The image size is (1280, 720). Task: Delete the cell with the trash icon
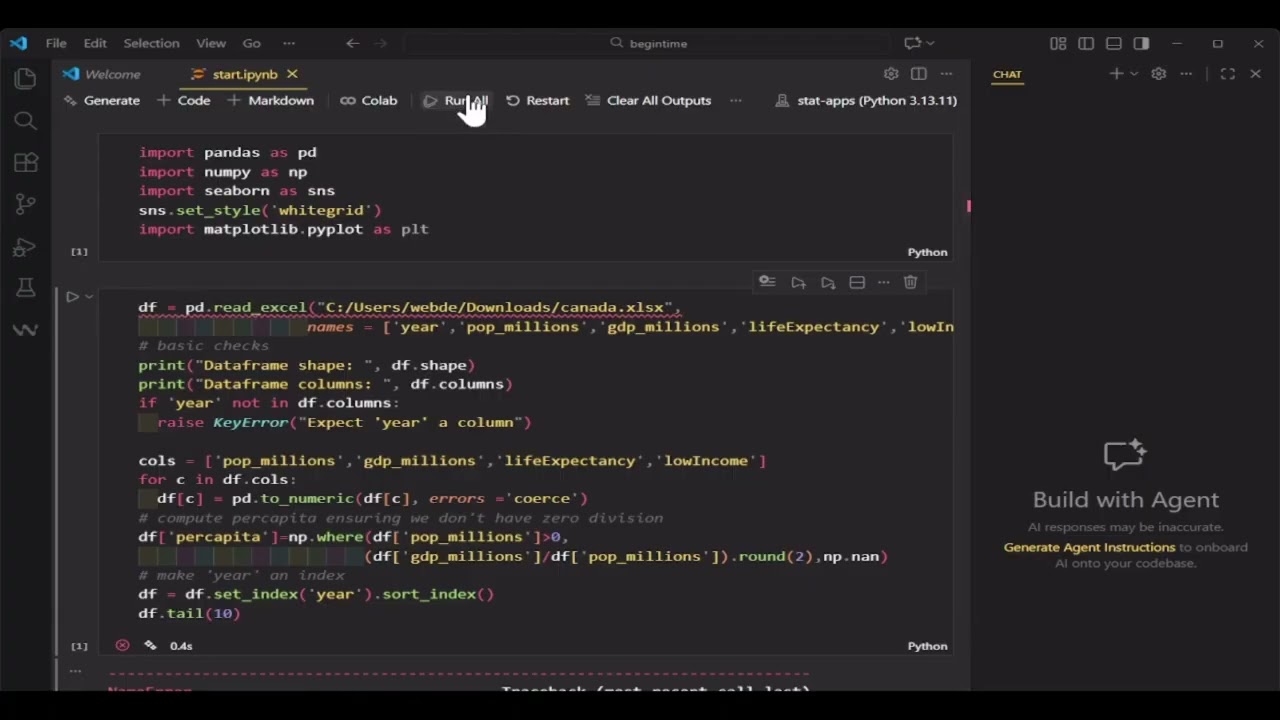click(x=910, y=283)
